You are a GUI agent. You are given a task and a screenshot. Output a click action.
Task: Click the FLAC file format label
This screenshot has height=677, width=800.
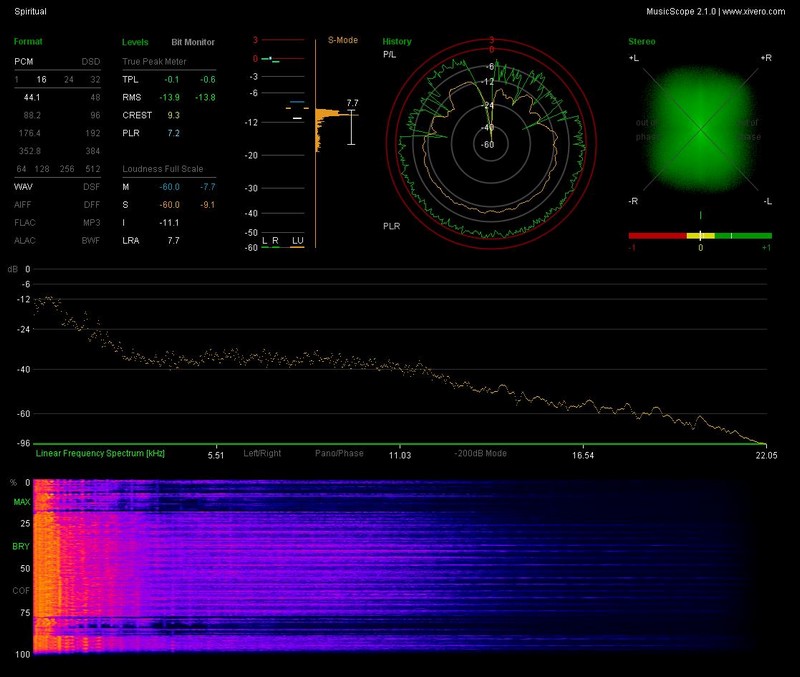tap(25, 222)
